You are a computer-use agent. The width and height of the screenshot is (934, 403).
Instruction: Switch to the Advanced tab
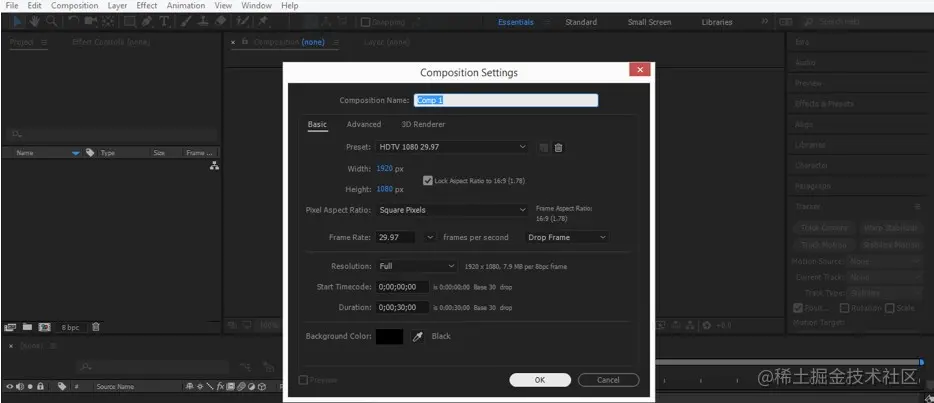pyautogui.click(x=364, y=124)
